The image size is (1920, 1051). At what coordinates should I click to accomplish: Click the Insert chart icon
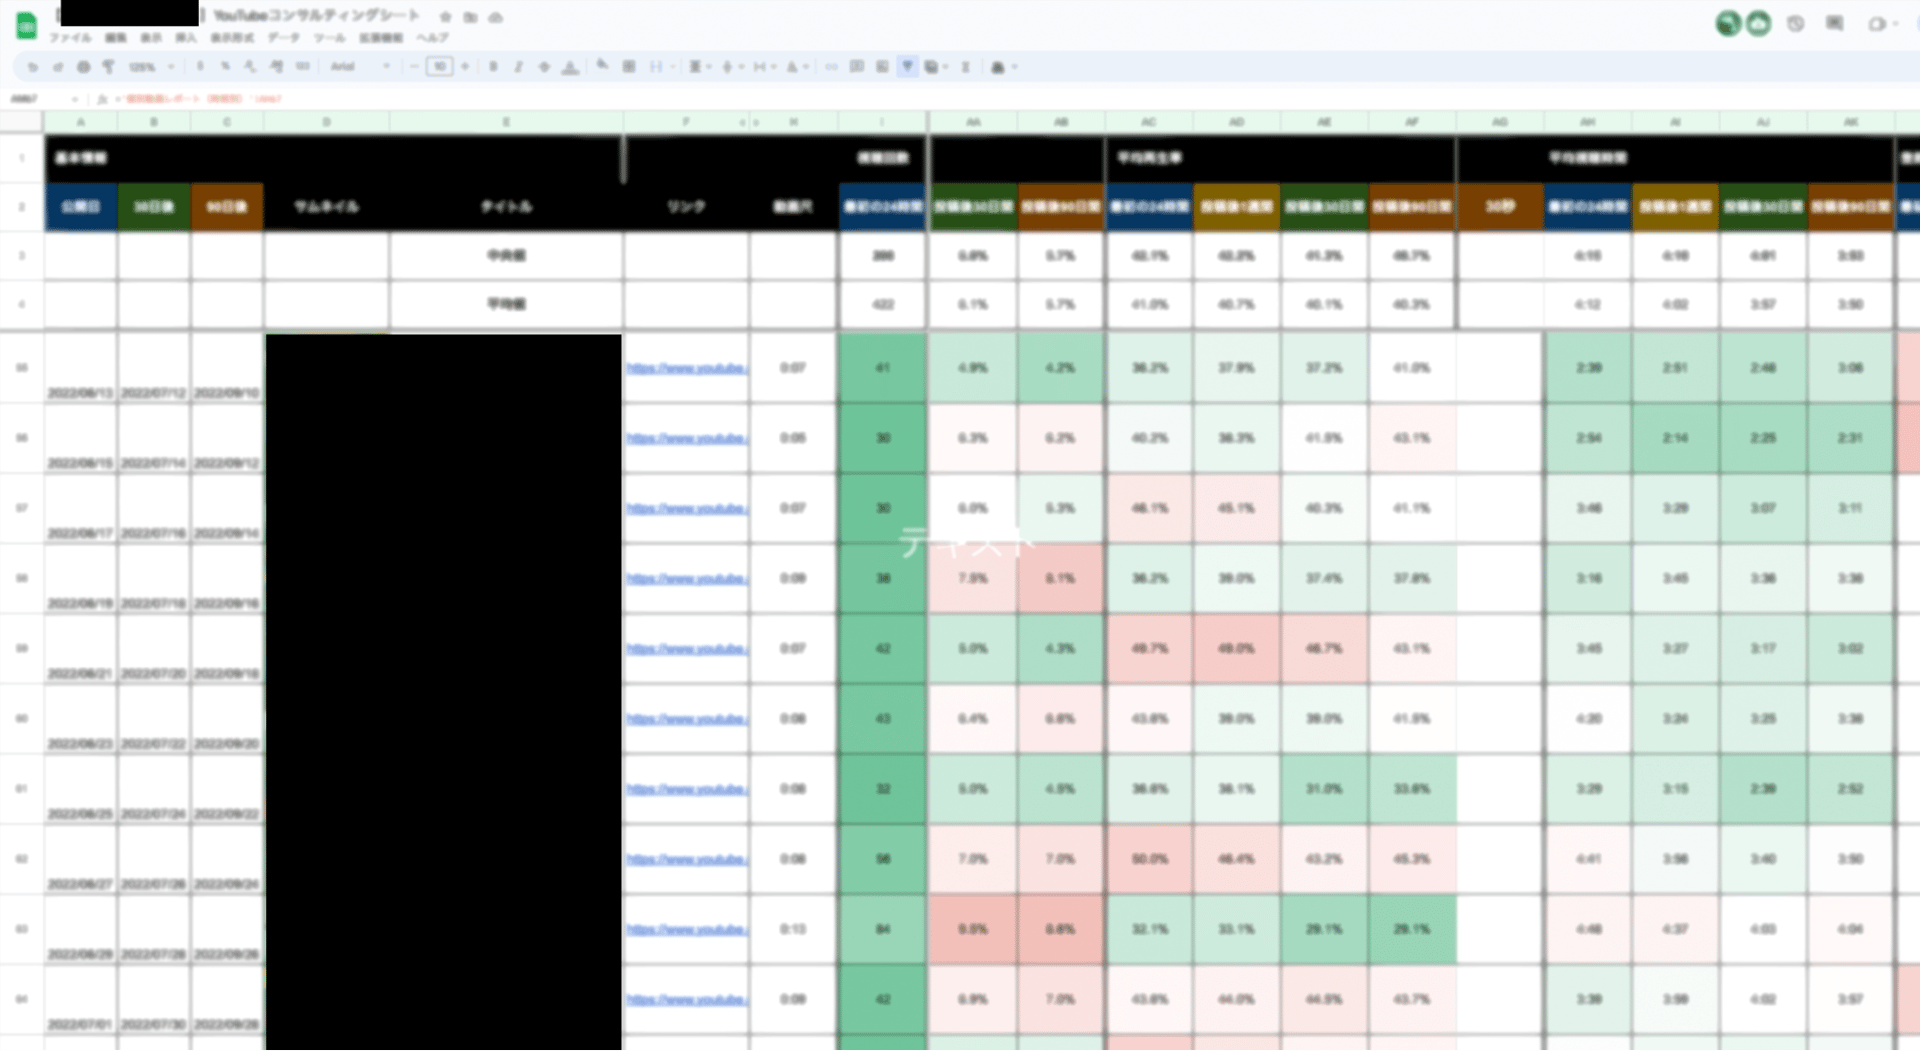tap(882, 67)
